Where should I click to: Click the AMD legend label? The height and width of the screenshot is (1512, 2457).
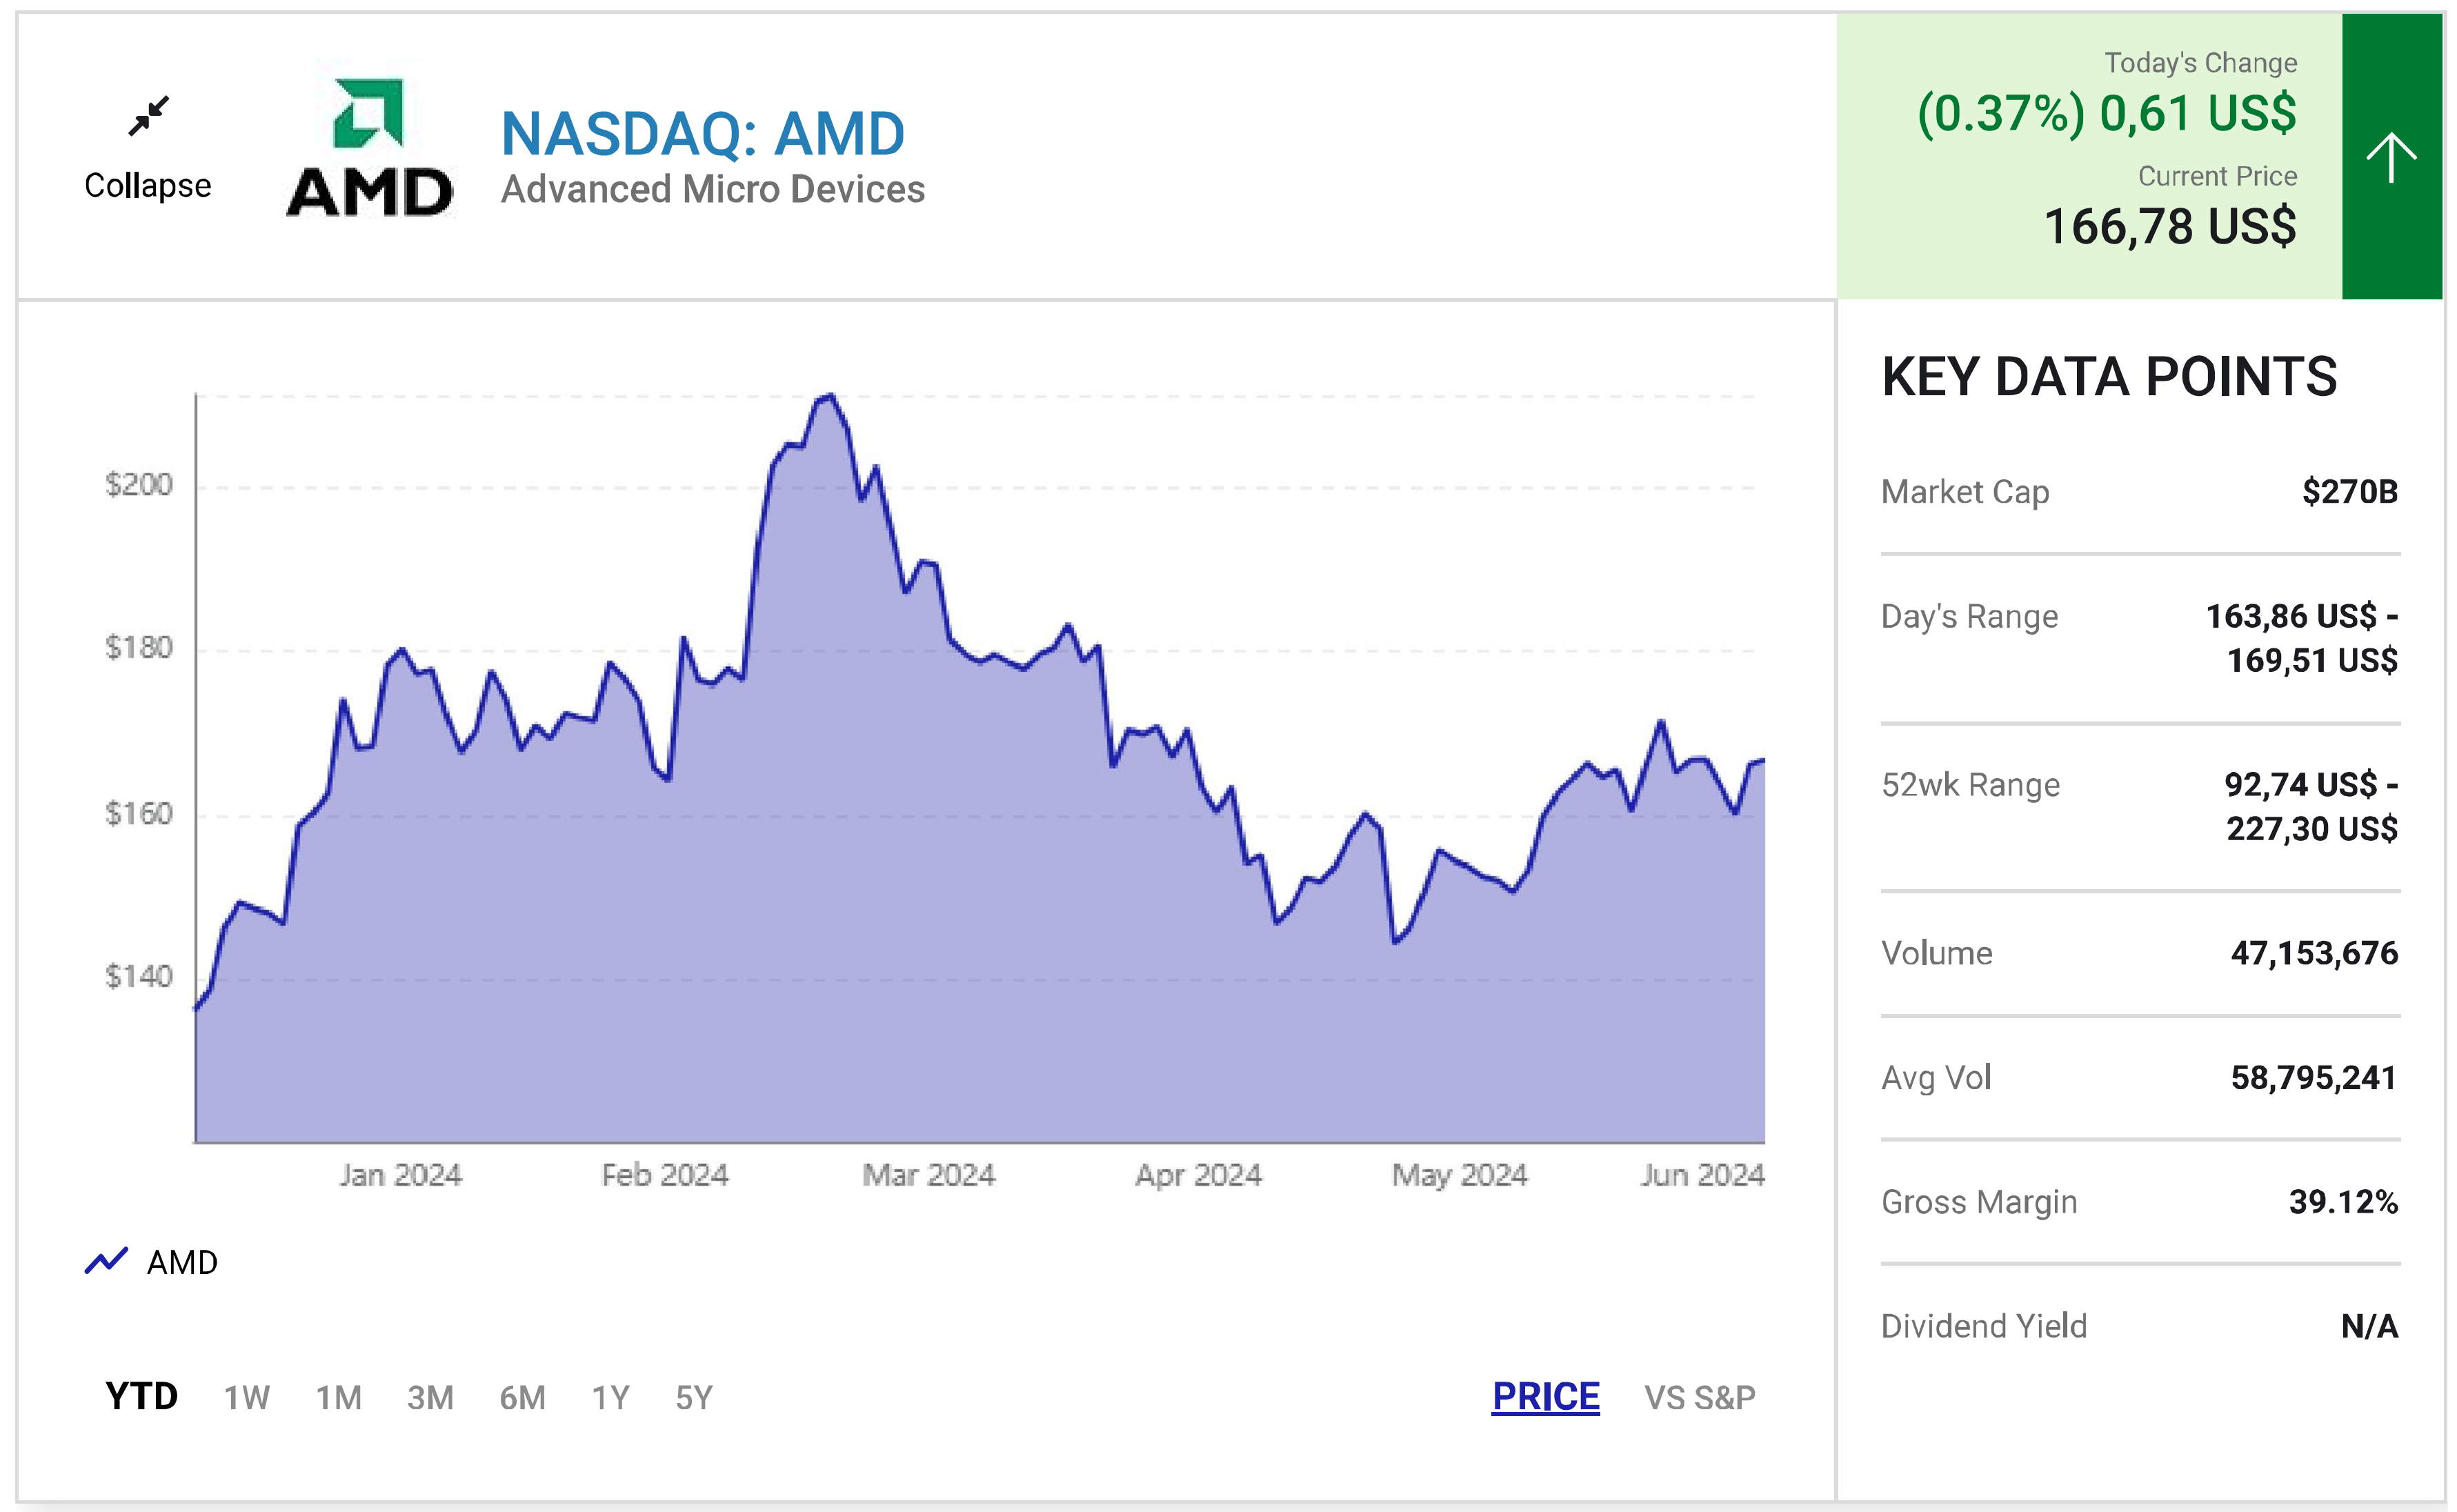tap(182, 1262)
